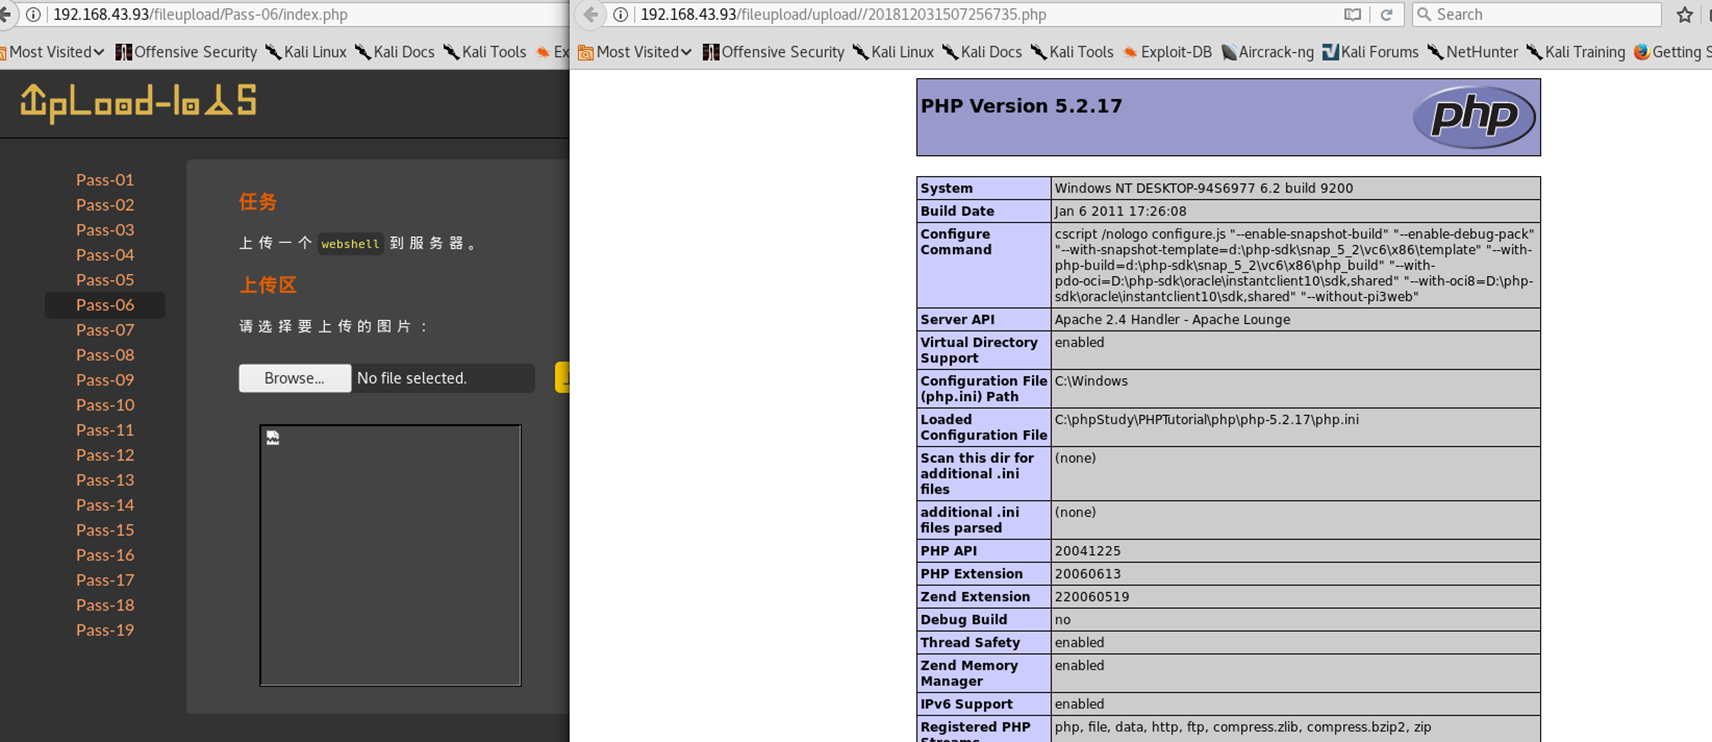
Task: Click Zend Extension value '220060519'
Action: click(1091, 596)
